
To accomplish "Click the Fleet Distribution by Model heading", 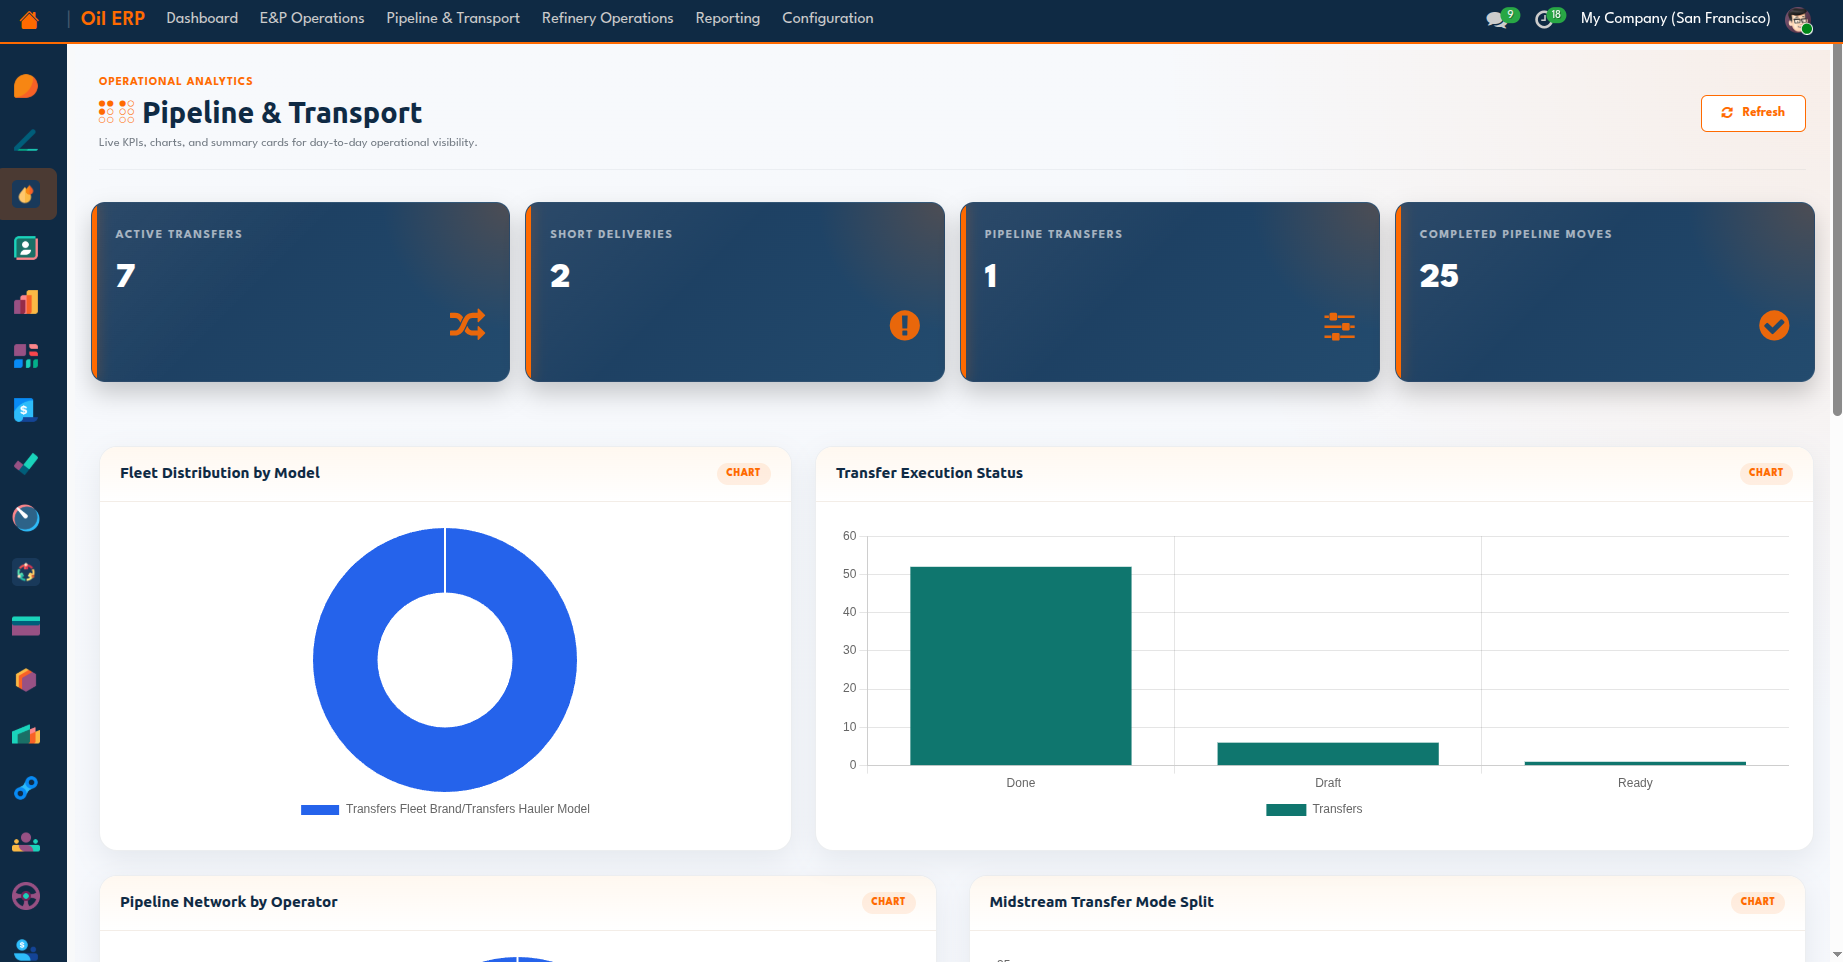I will tap(220, 473).
